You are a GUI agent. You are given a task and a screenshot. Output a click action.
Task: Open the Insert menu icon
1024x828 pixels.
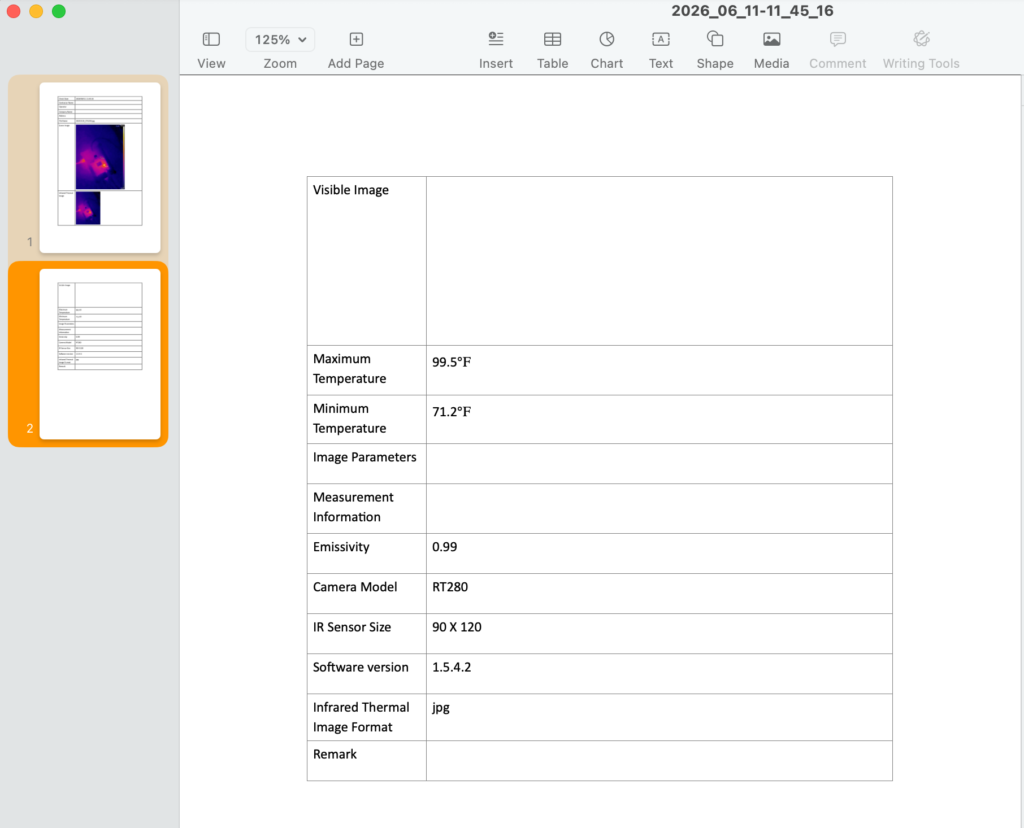(496, 39)
